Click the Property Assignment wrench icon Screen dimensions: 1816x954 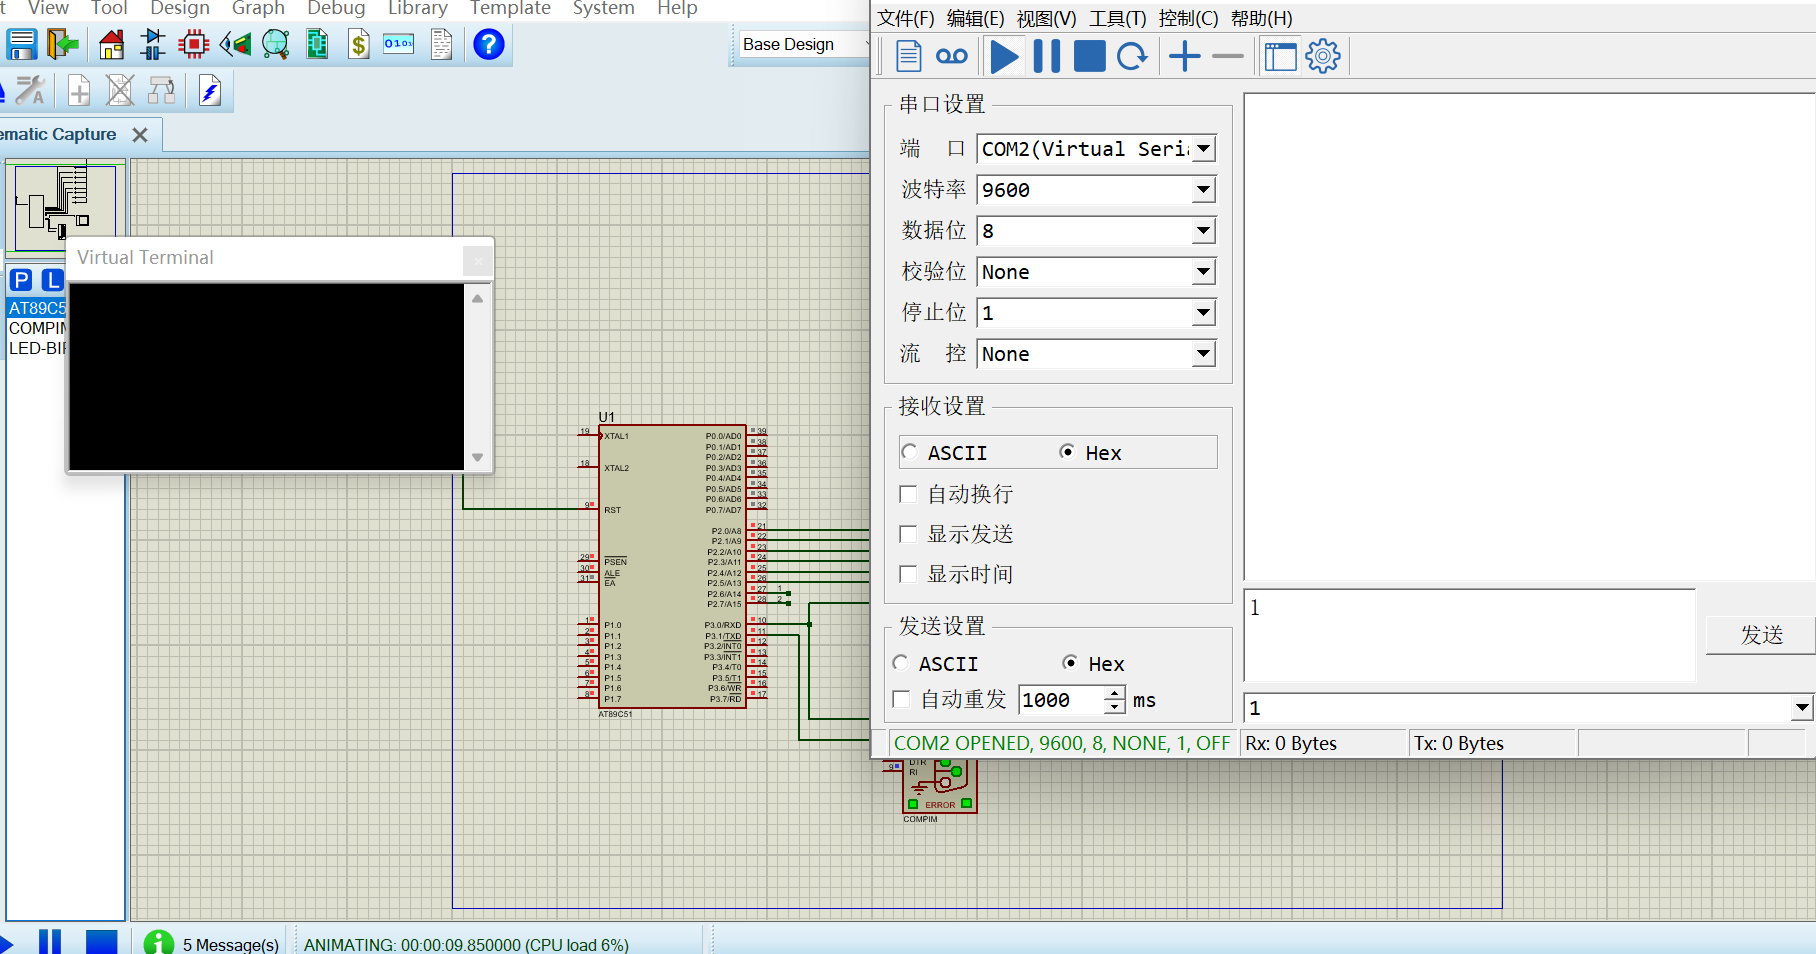(30, 91)
